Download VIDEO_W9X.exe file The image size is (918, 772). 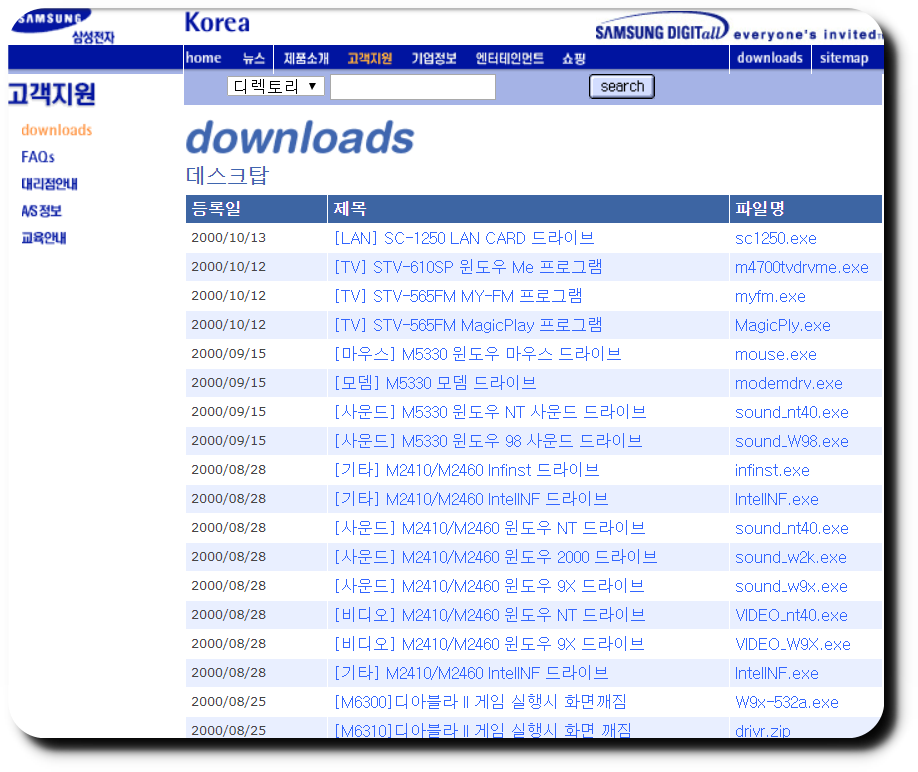click(x=793, y=644)
